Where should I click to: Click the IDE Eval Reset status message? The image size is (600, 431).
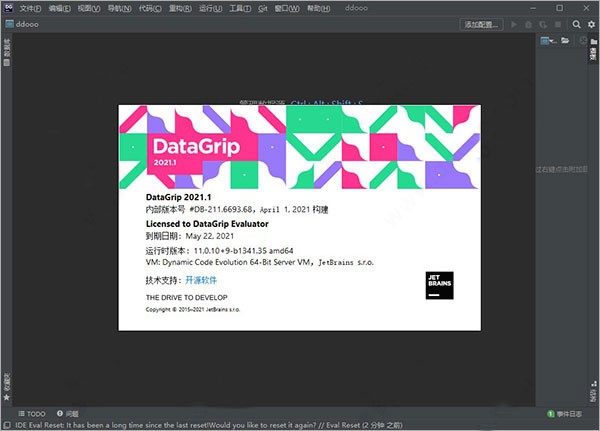click(x=209, y=425)
